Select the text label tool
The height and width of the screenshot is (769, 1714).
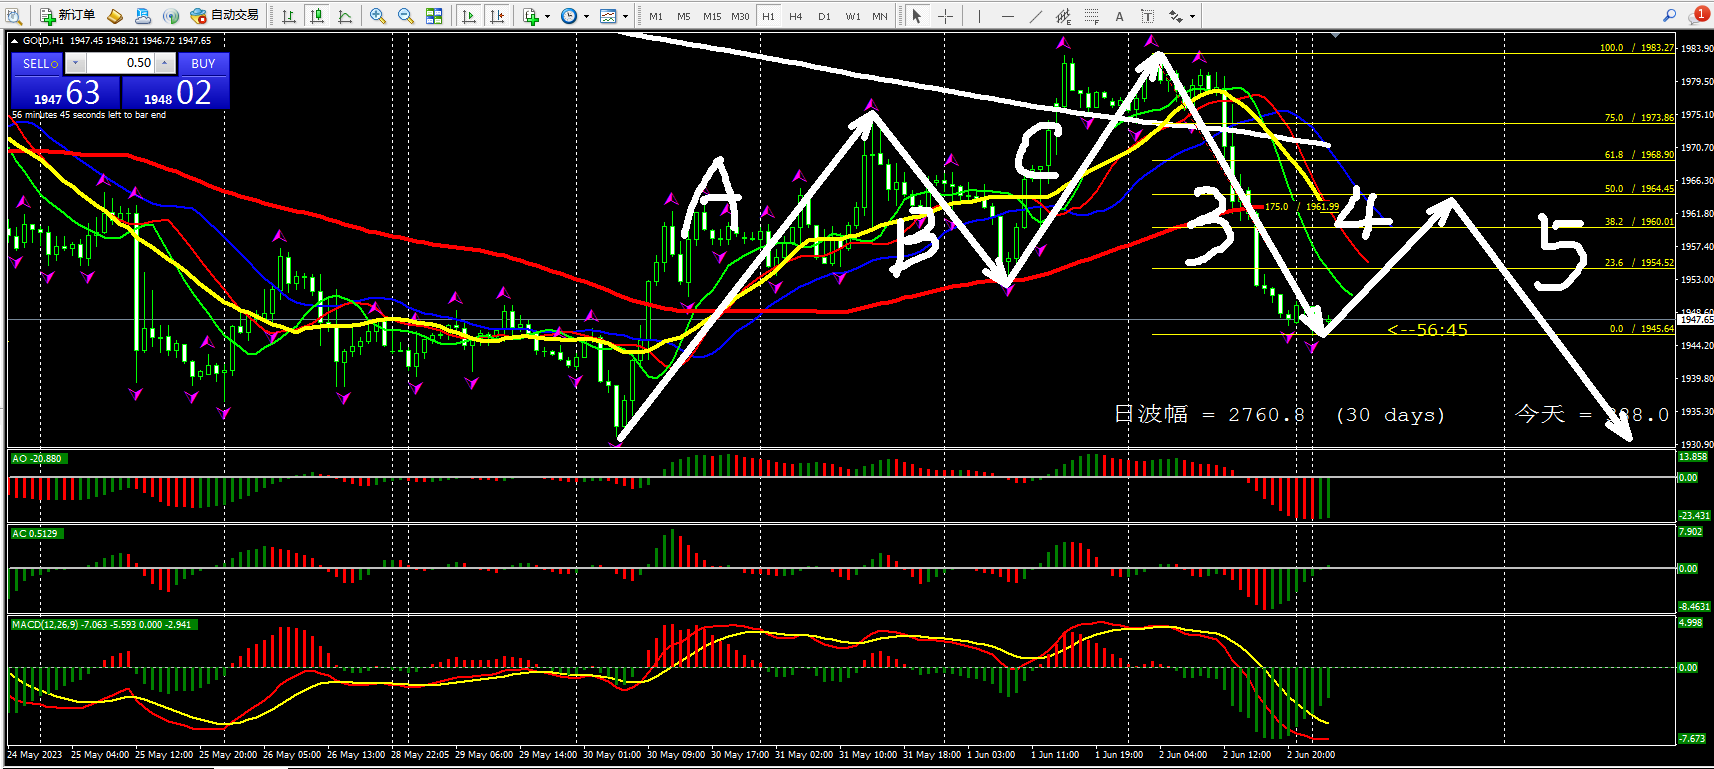pyautogui.click(x=1119, y=16)
